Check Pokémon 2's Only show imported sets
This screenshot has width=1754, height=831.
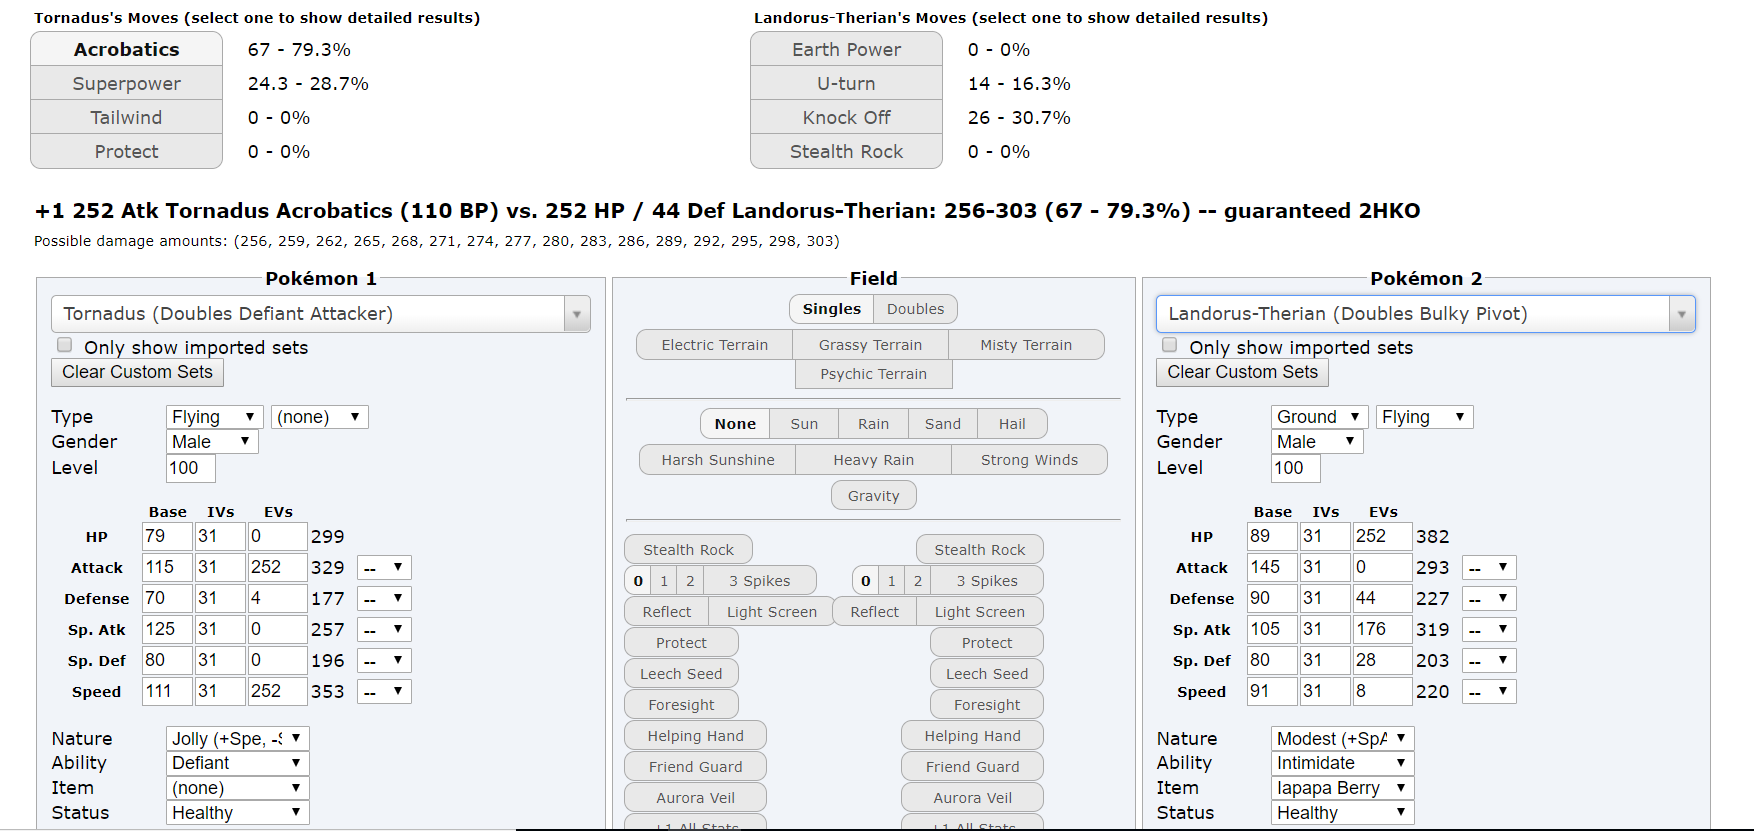pos(1170,345)
